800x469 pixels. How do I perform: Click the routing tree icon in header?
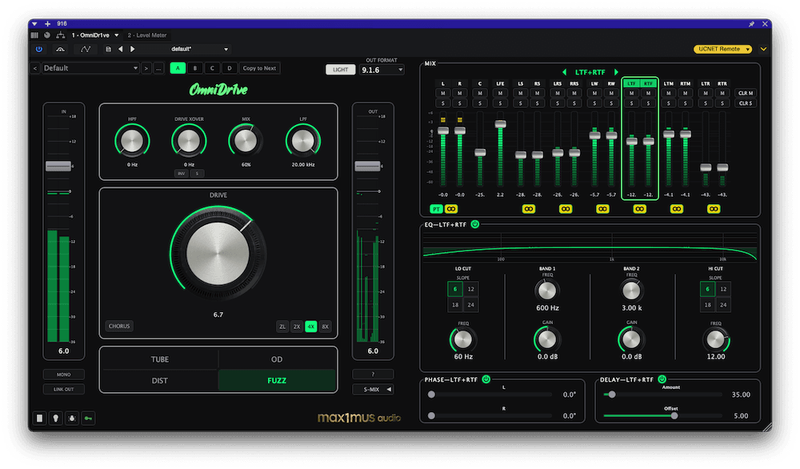pyautogui.click(x=60, y=35)
